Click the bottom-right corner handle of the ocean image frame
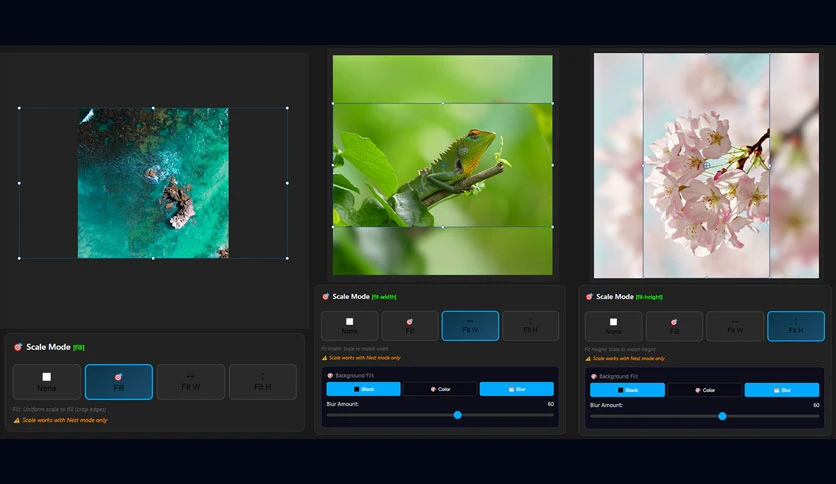 tap(287, 259)
